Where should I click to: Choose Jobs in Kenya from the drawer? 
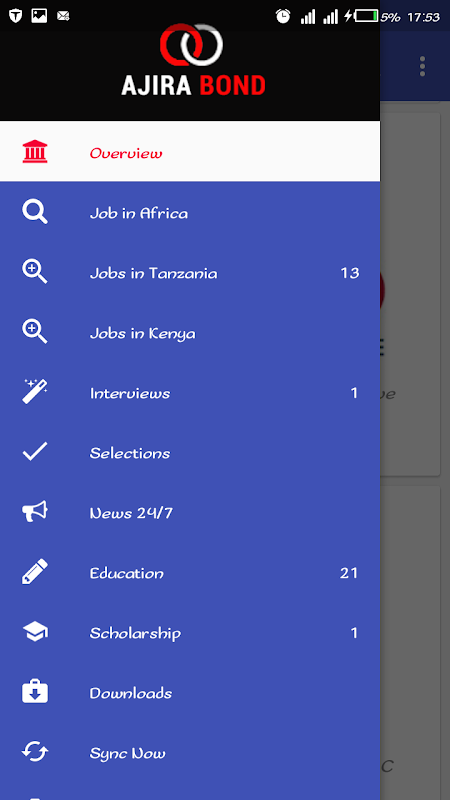point(190,333)
